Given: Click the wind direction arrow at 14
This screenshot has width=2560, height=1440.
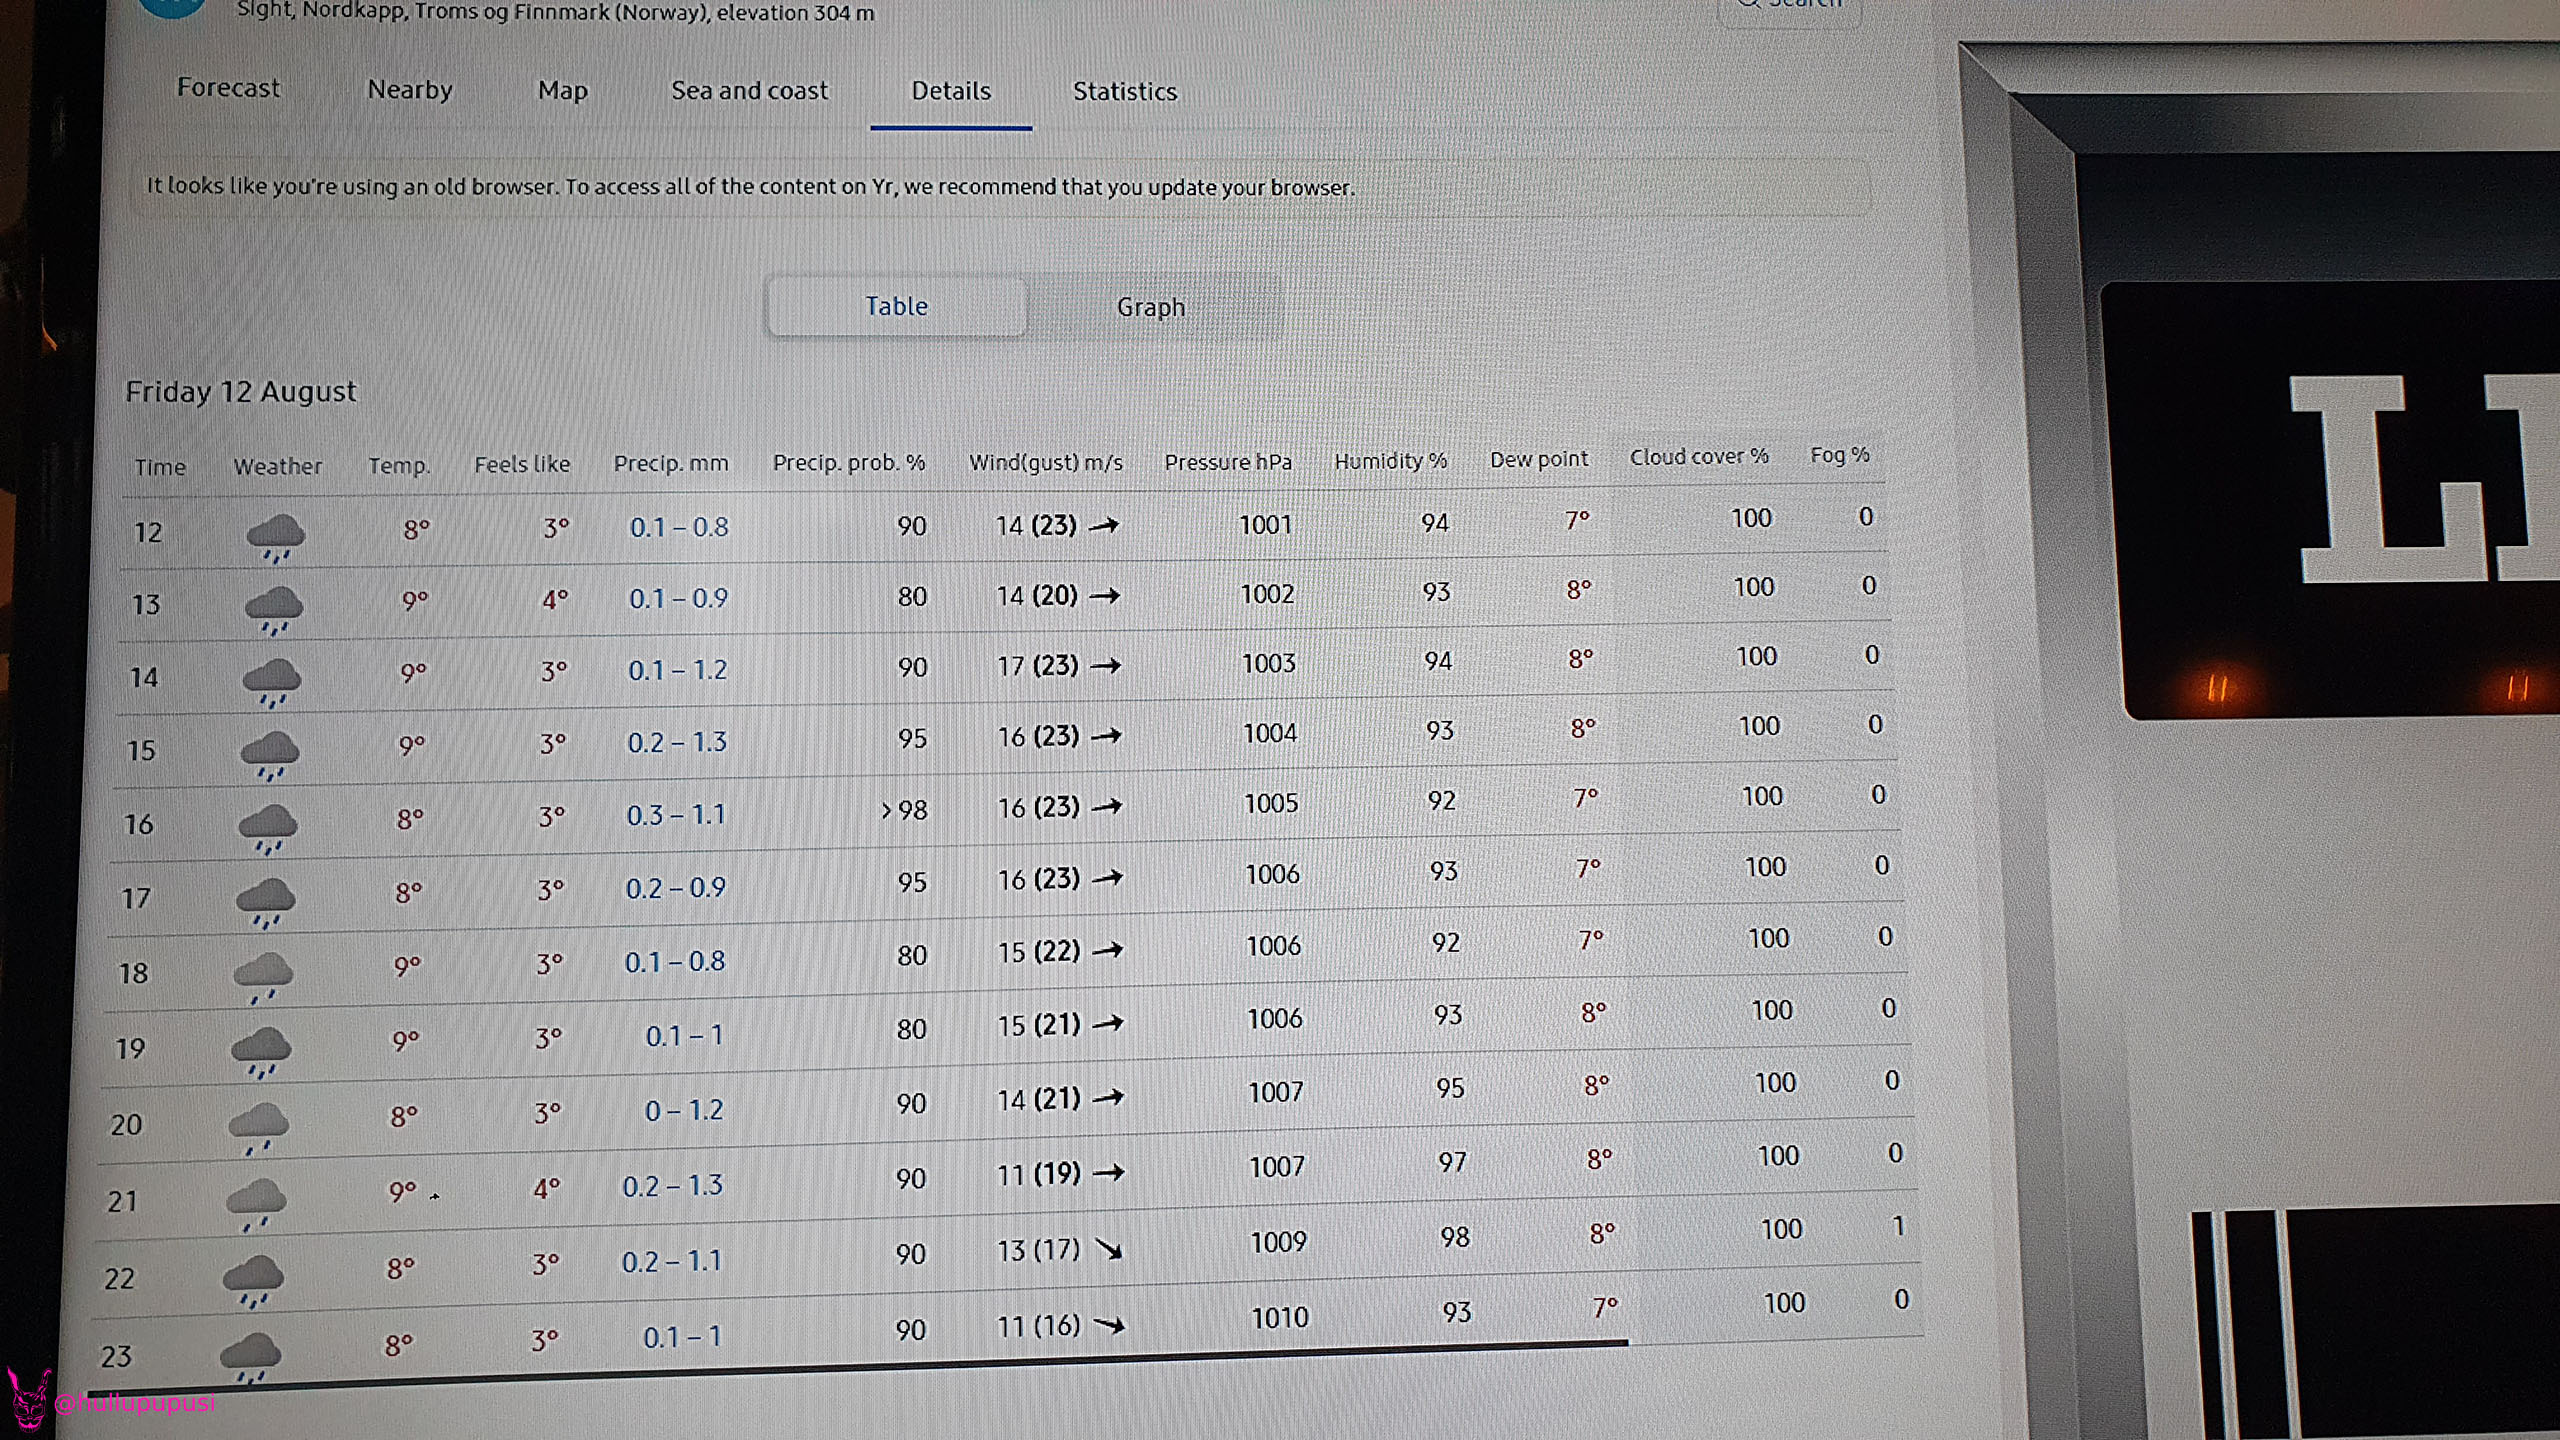Looking at the screenshot, I should (1105, 666).
